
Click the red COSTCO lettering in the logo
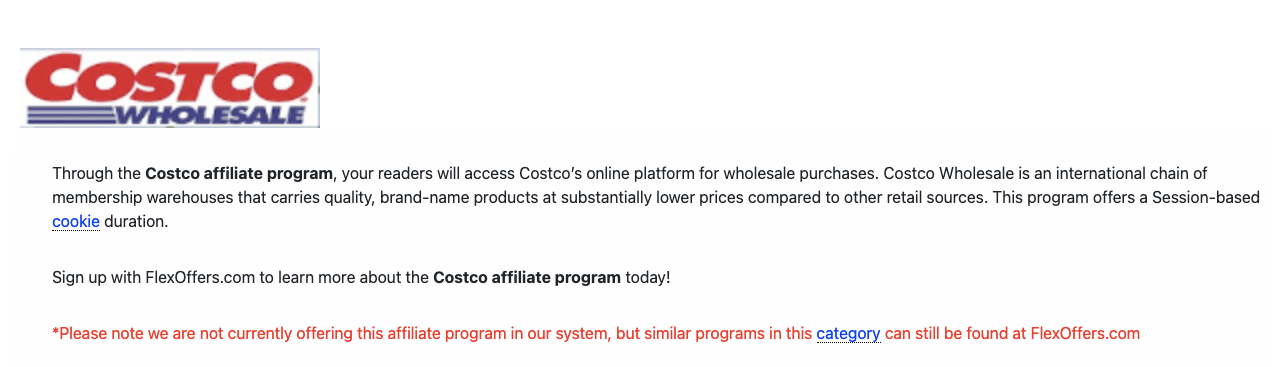click(x=168, y=79)
